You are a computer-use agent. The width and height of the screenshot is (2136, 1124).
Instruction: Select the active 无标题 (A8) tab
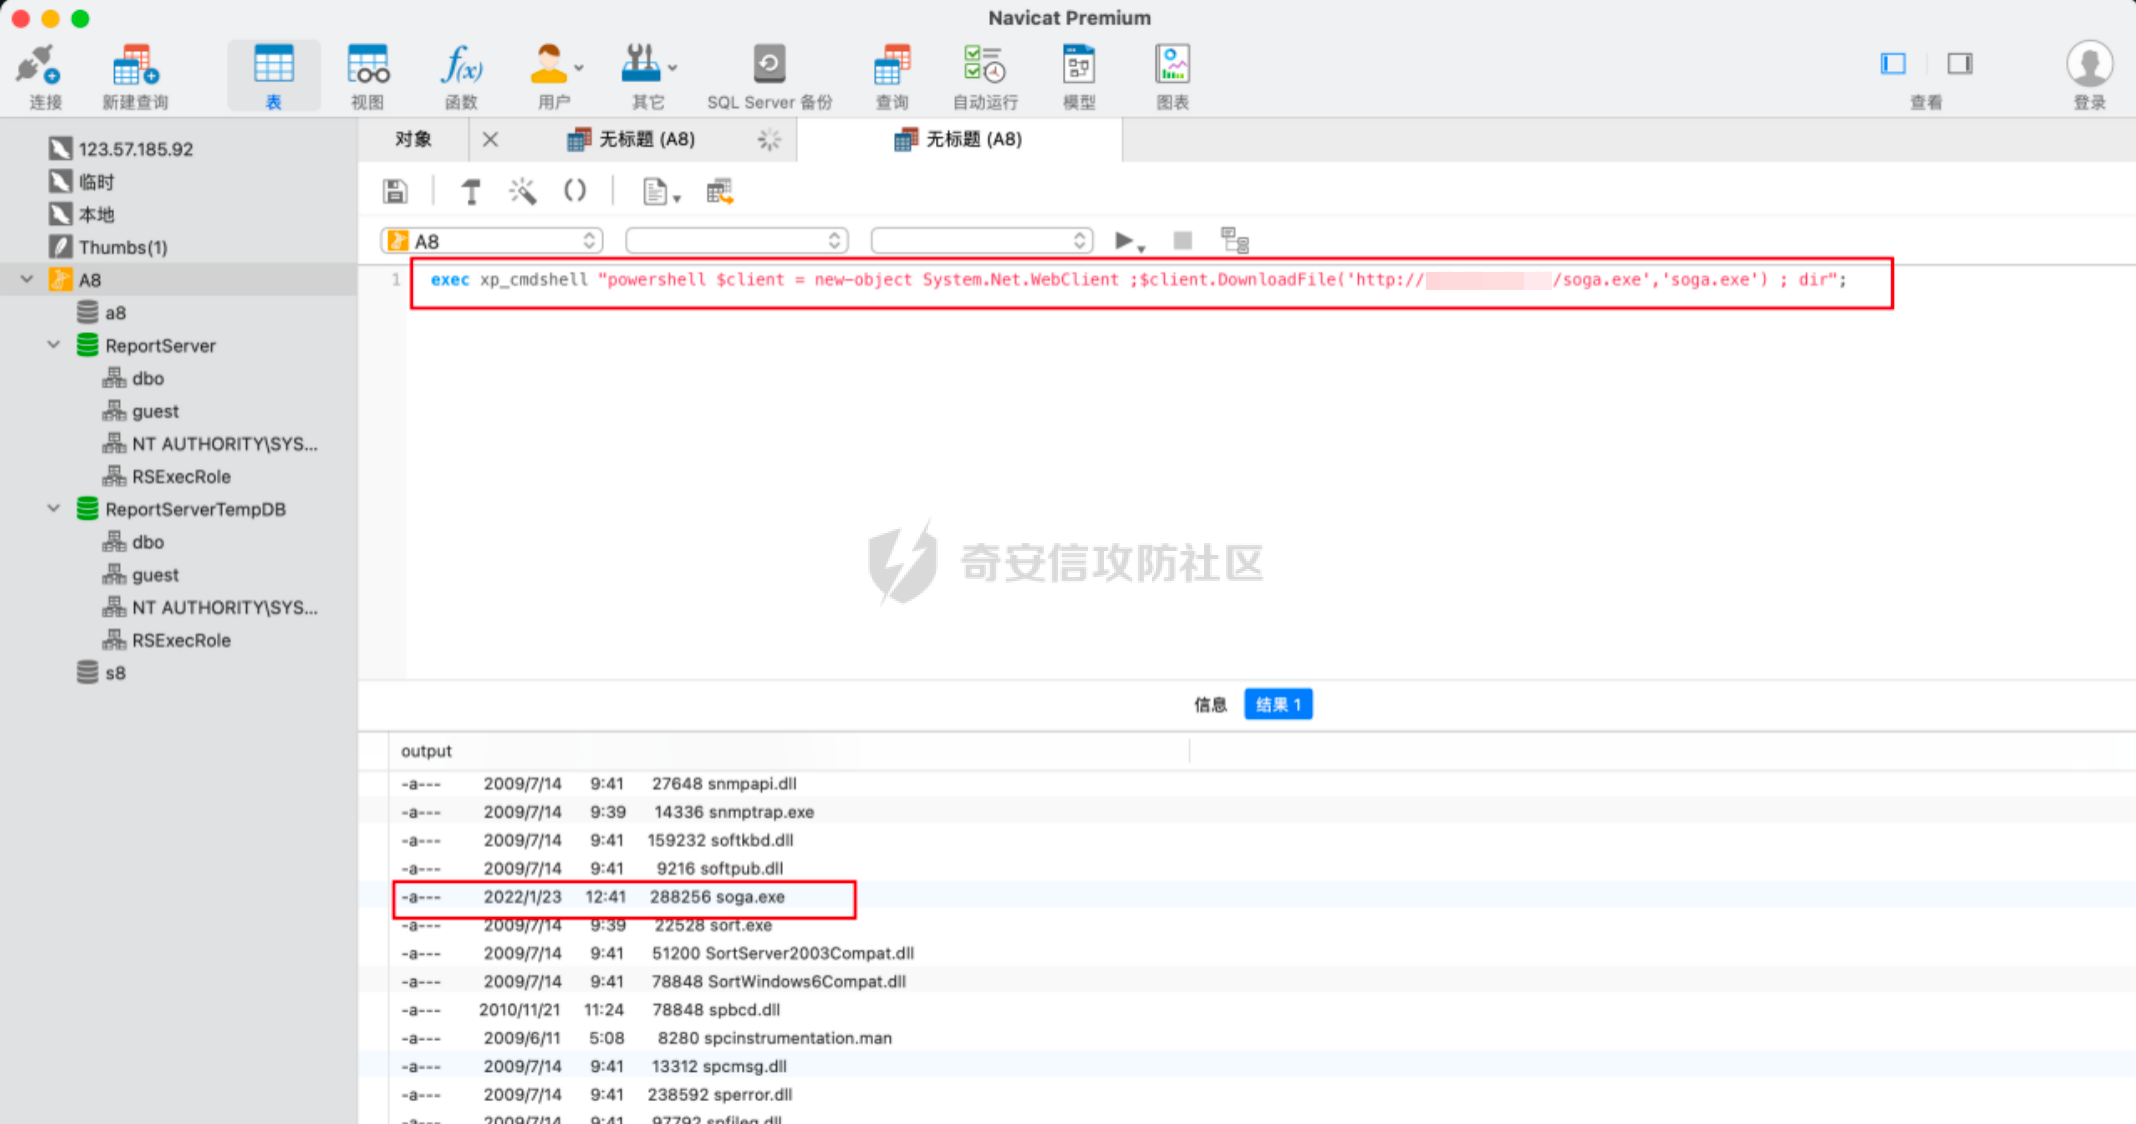click(959, 139)
